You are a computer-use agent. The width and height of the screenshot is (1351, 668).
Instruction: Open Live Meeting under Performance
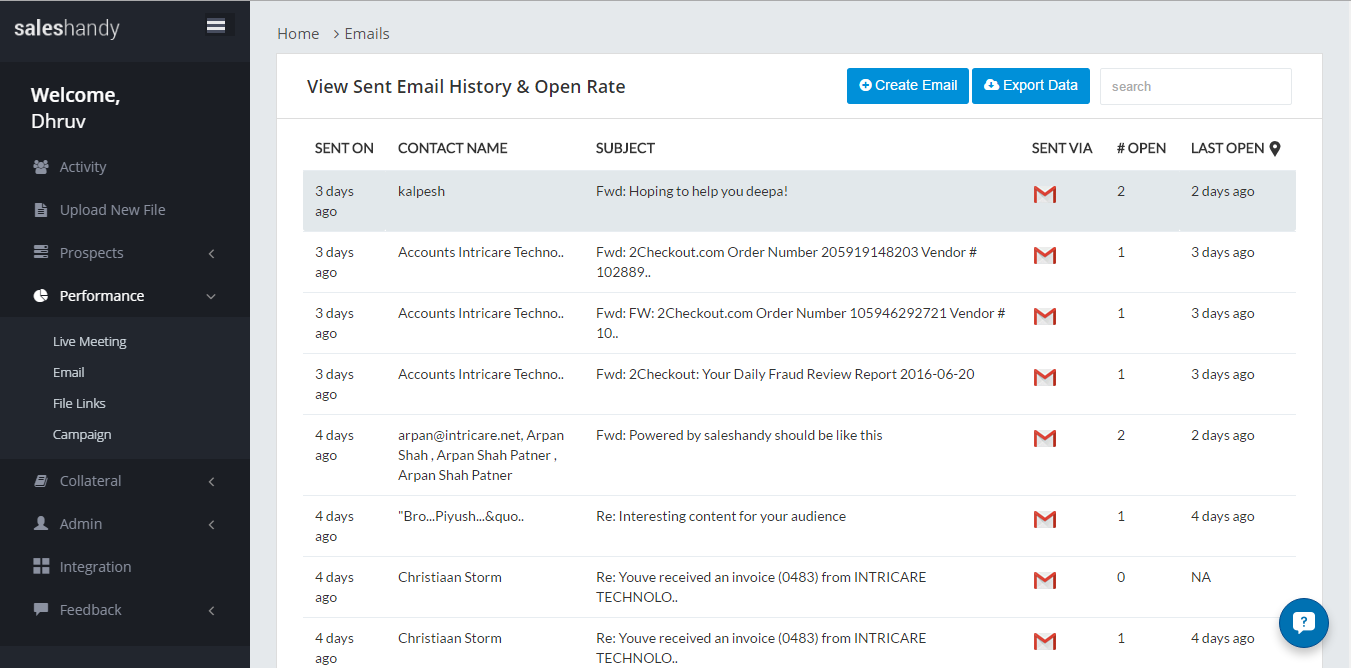click(x=90, y=342)
